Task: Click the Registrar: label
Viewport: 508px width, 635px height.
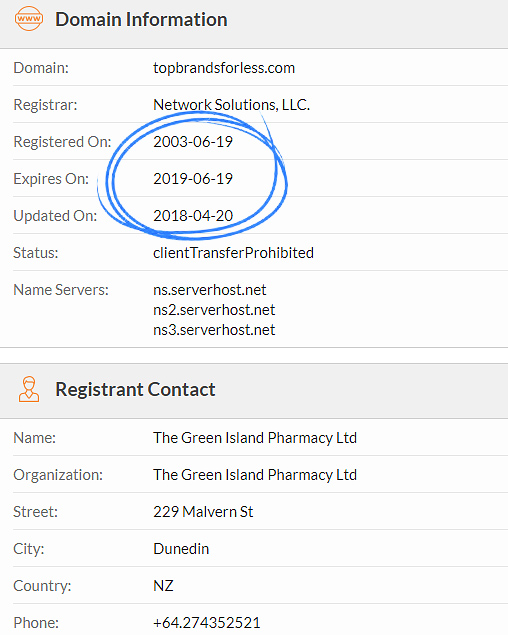Action: (x=45, y=105)
